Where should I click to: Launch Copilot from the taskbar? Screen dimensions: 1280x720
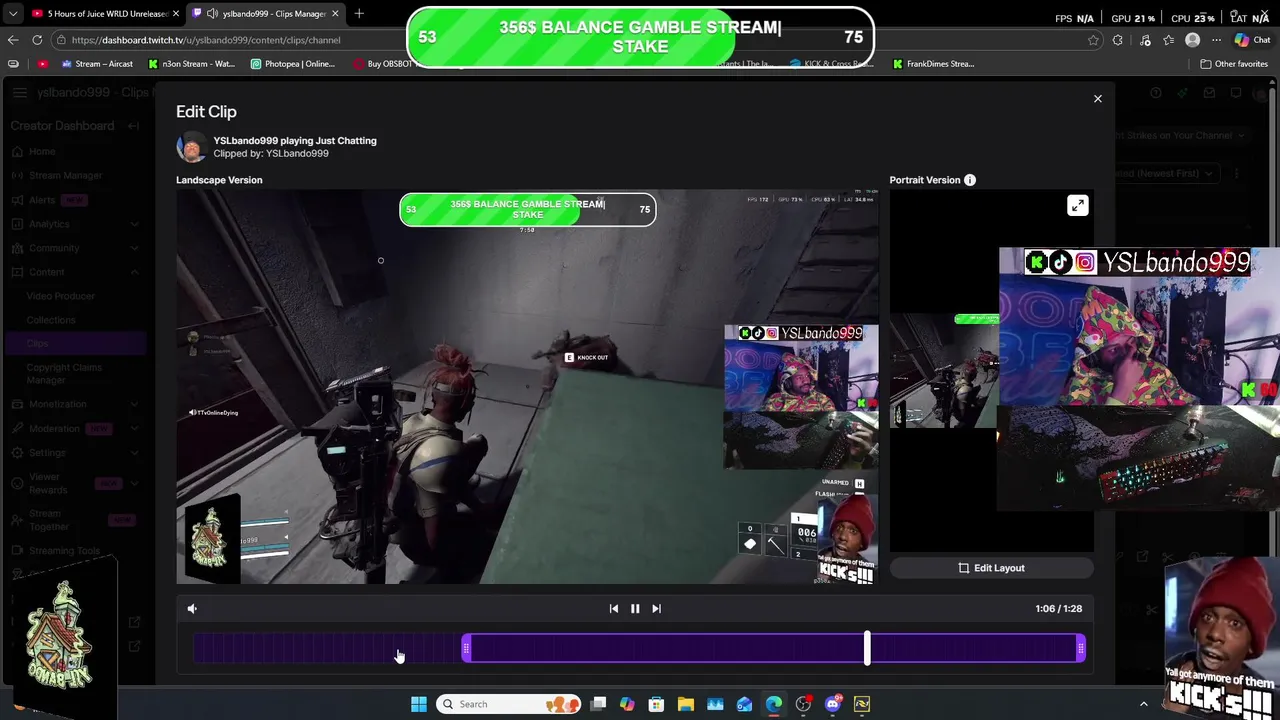click(627, 704)
